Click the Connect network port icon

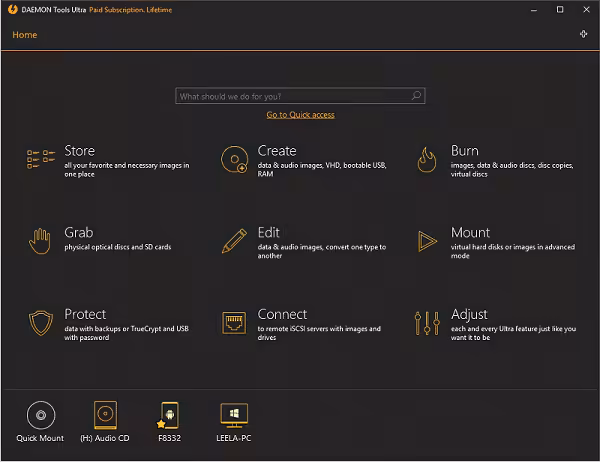tap(234, 322)
